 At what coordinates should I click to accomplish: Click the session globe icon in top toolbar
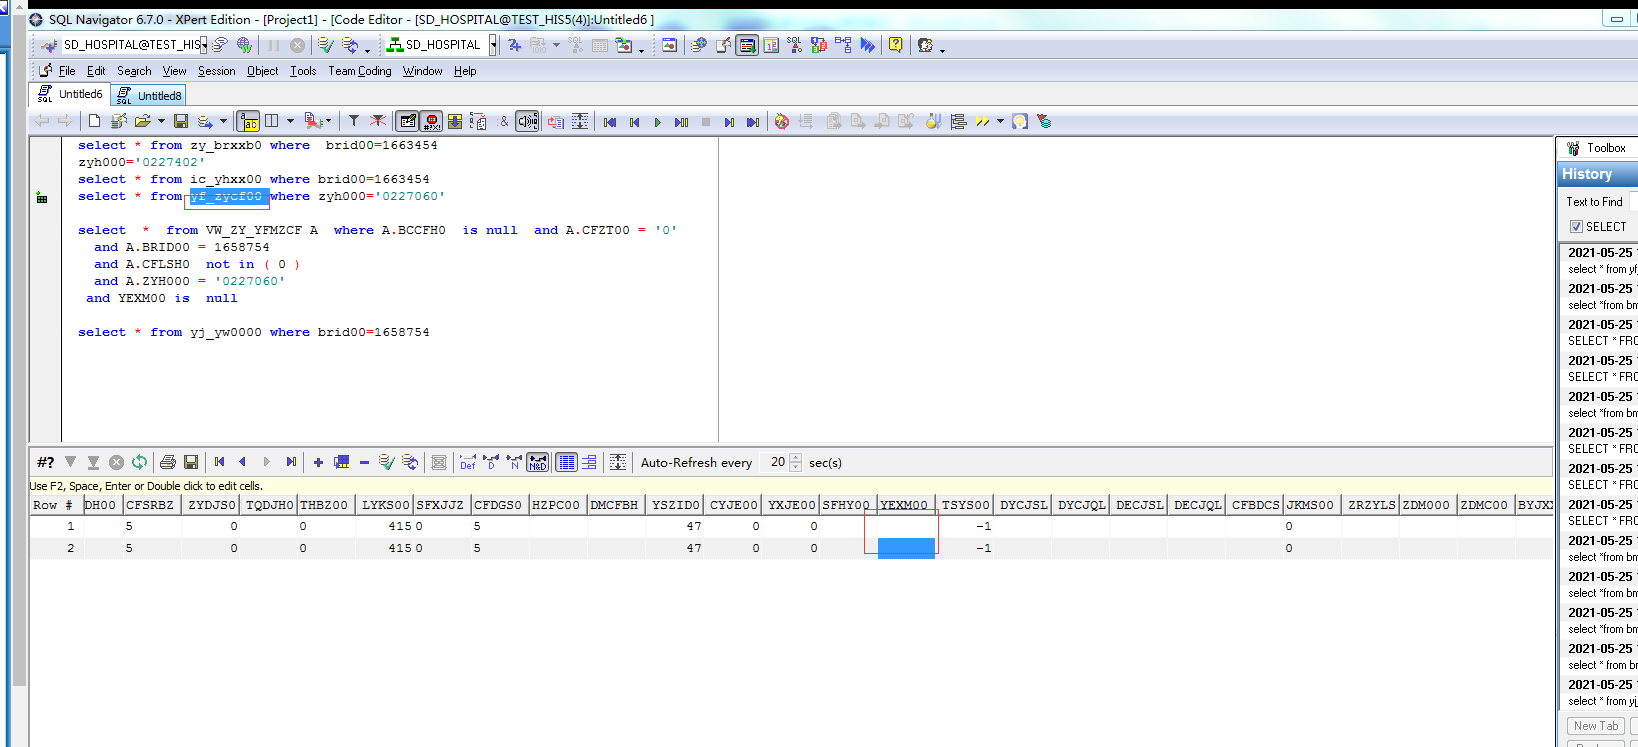tap(244, 45)
